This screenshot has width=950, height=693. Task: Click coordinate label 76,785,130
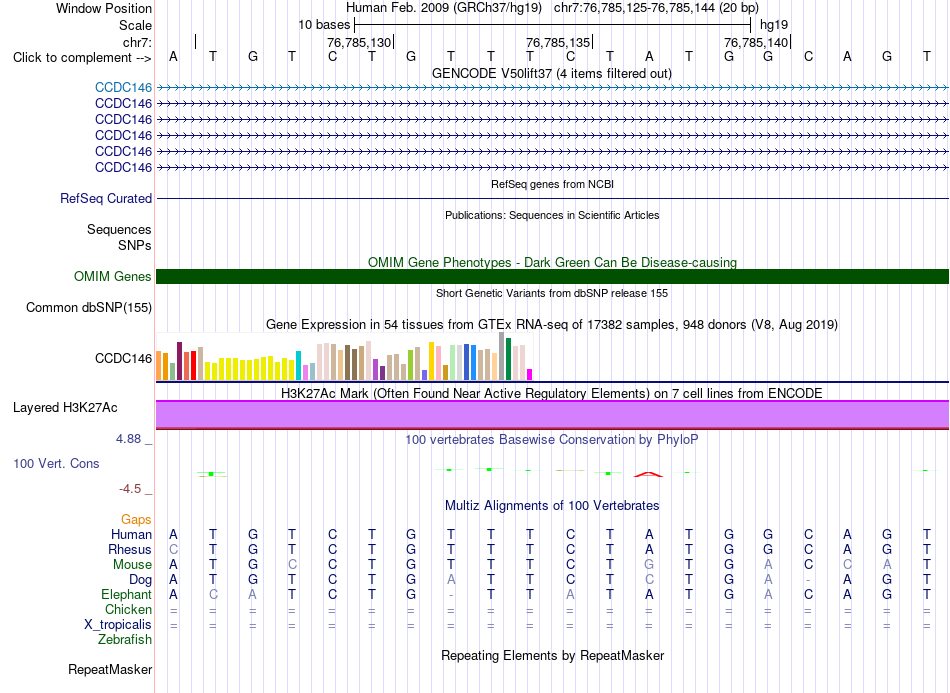(x=359, y=42)
